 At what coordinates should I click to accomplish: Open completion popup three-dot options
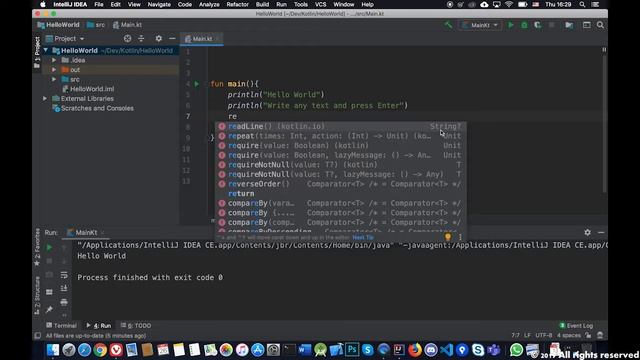point(460,237)
